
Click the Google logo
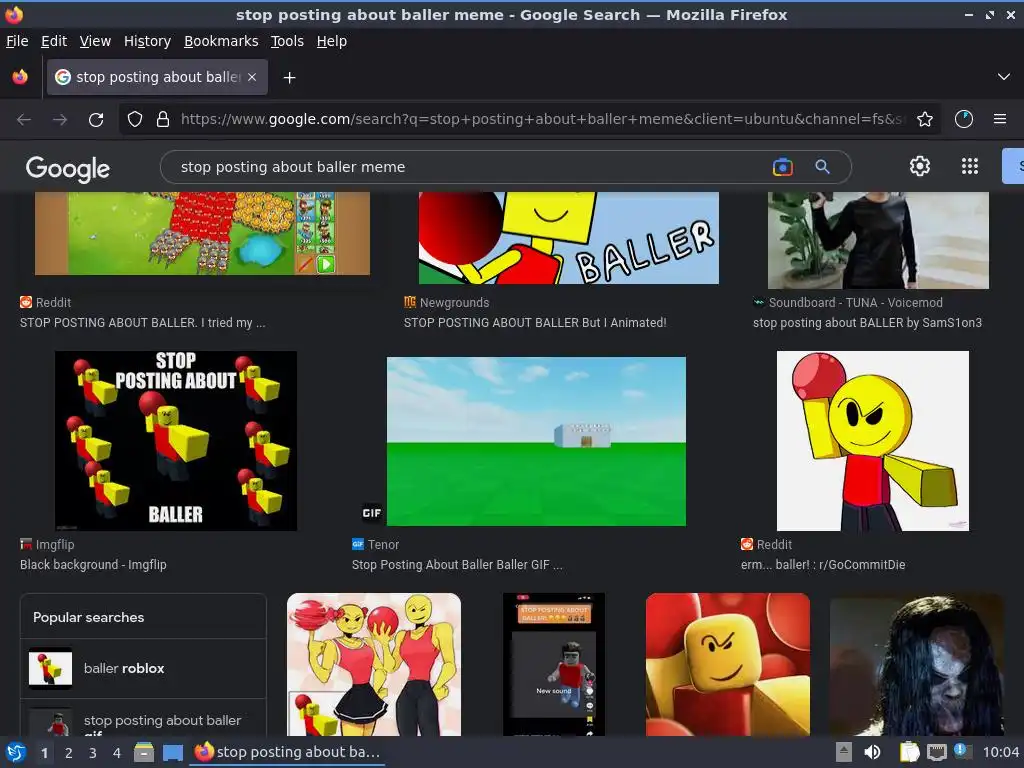coord(68,168)
